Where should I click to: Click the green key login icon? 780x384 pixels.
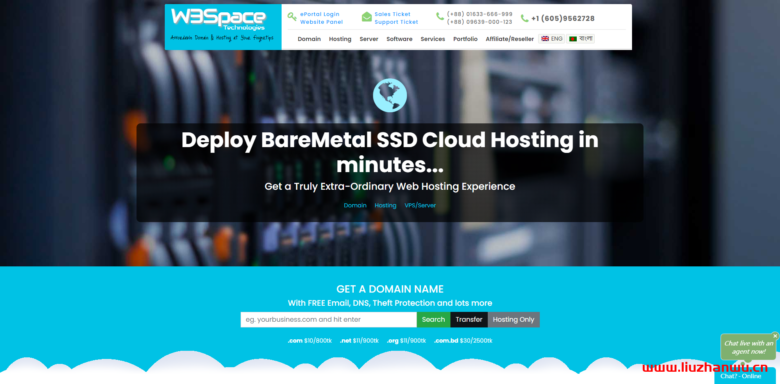tap(292, 17)
